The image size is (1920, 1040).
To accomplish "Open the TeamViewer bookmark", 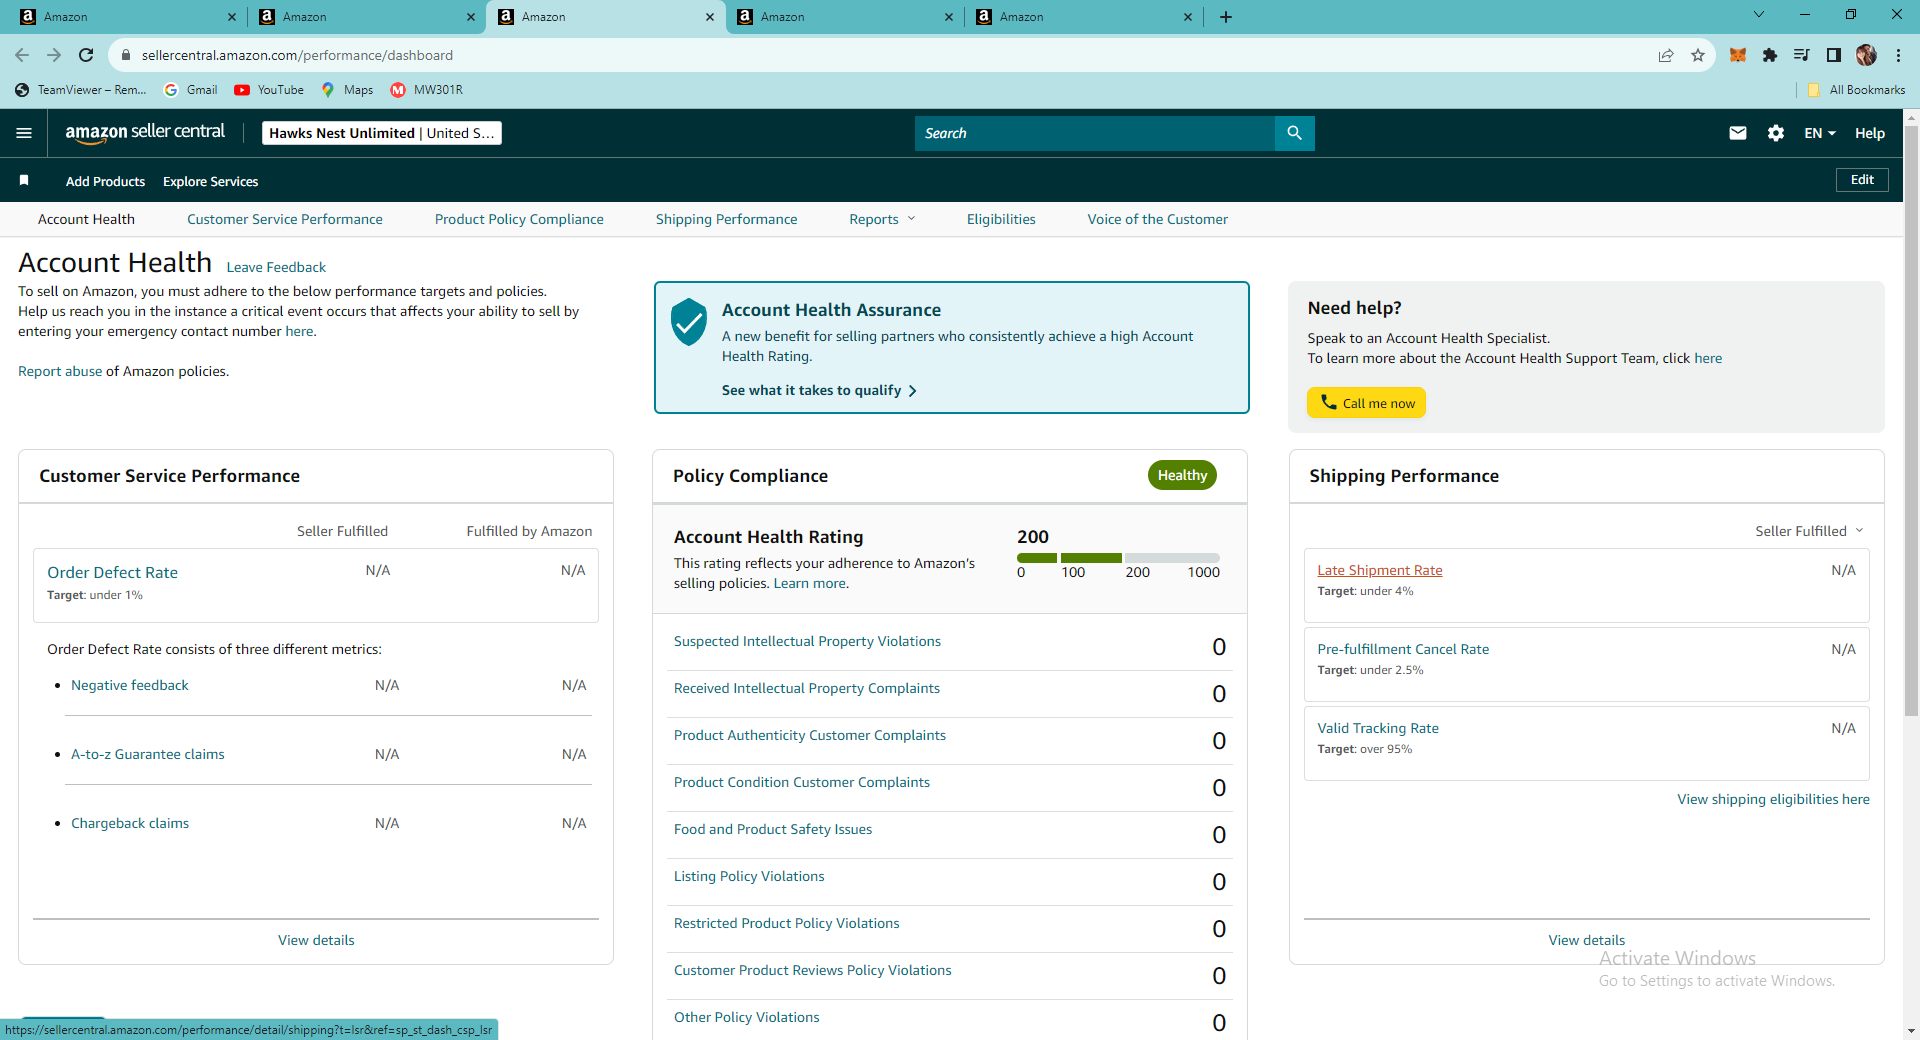I will click(81, 90).
